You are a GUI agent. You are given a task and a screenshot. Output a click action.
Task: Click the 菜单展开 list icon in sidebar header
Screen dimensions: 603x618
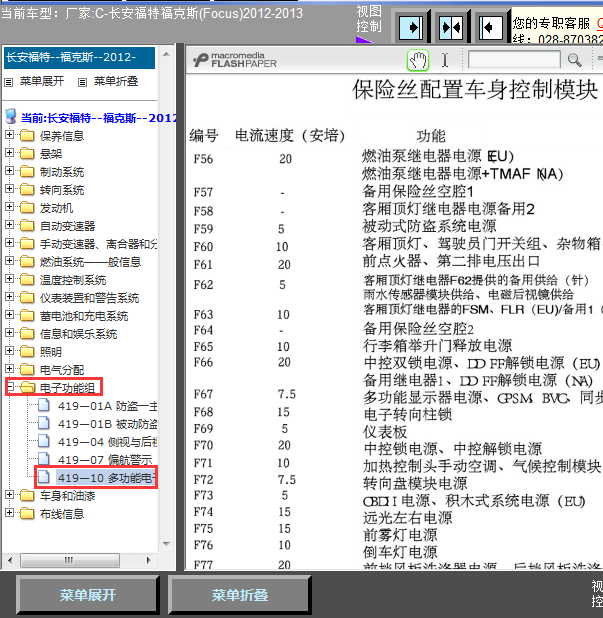tap(9, 82)
